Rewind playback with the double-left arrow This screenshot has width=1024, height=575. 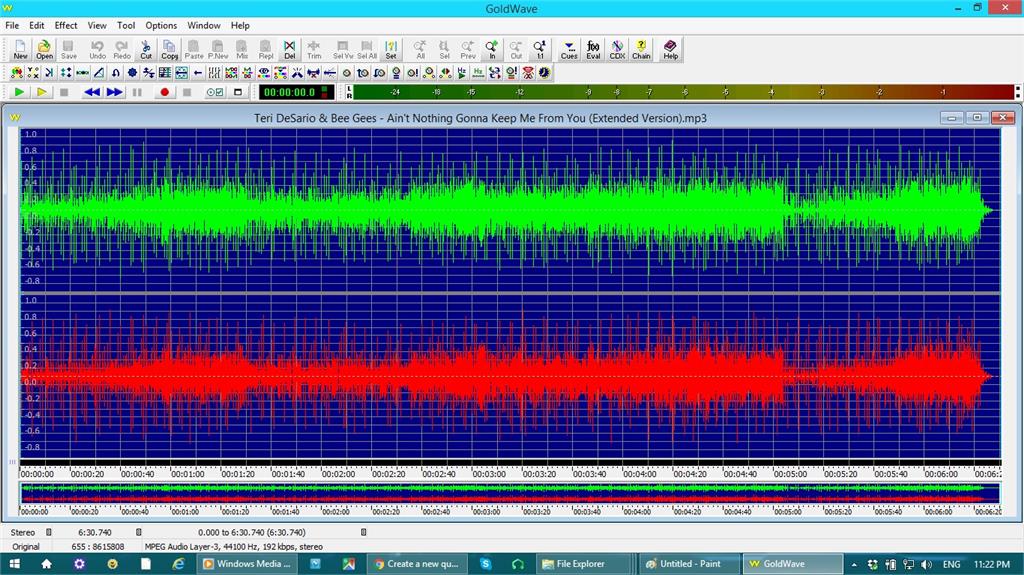click(91, 92)
